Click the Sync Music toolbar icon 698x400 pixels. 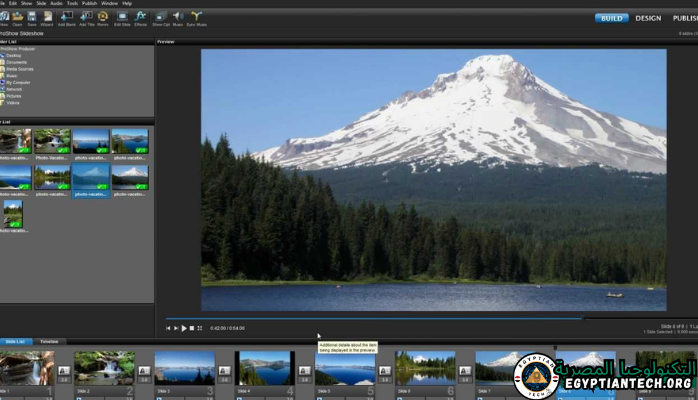click(x=196, y=17)
